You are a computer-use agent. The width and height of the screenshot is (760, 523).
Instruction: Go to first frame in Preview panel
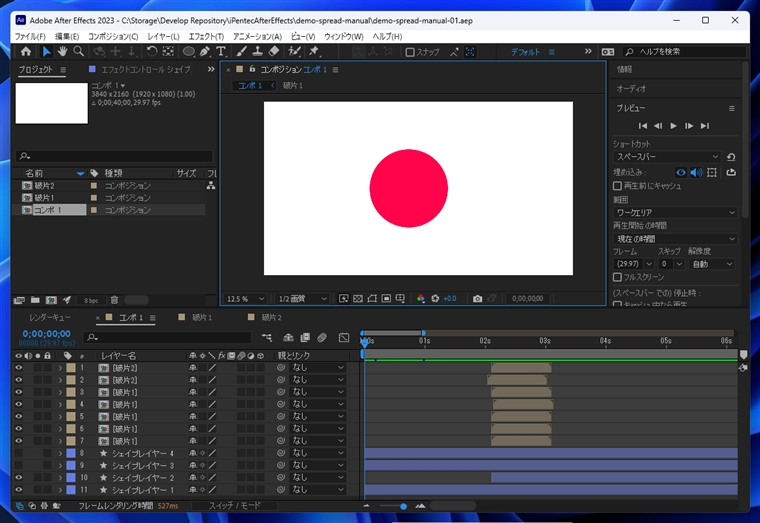click(x=643, y=126)
